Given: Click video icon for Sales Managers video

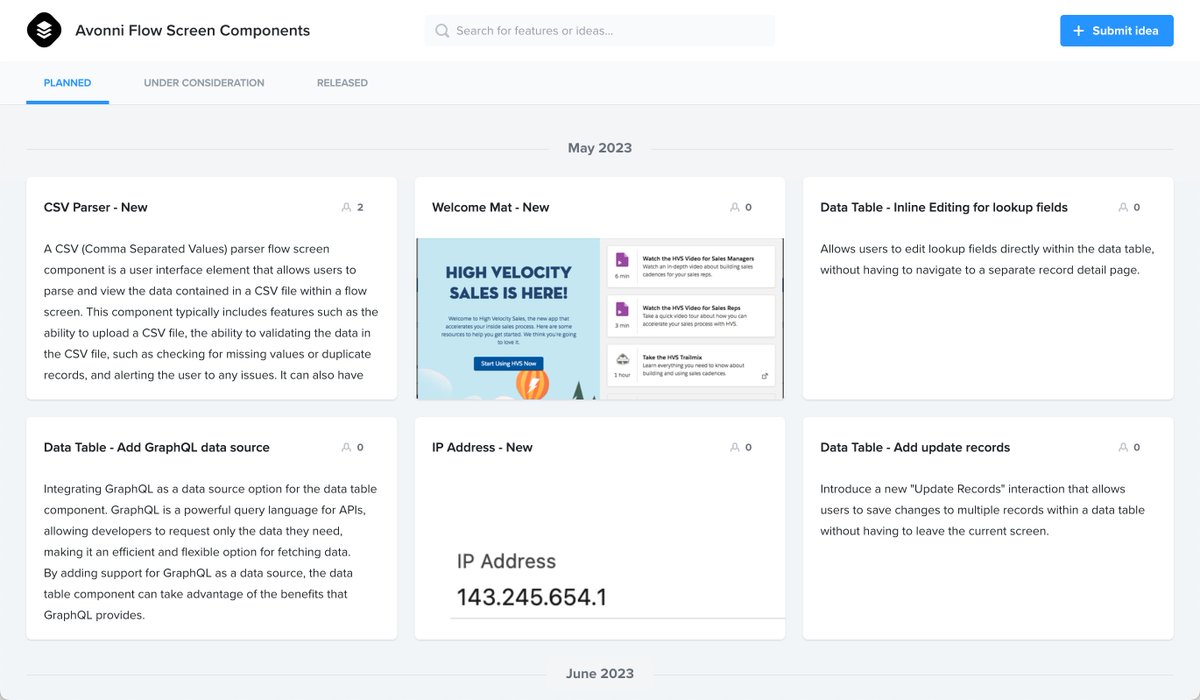Looking at the screenshot, I should pos(622,259).
